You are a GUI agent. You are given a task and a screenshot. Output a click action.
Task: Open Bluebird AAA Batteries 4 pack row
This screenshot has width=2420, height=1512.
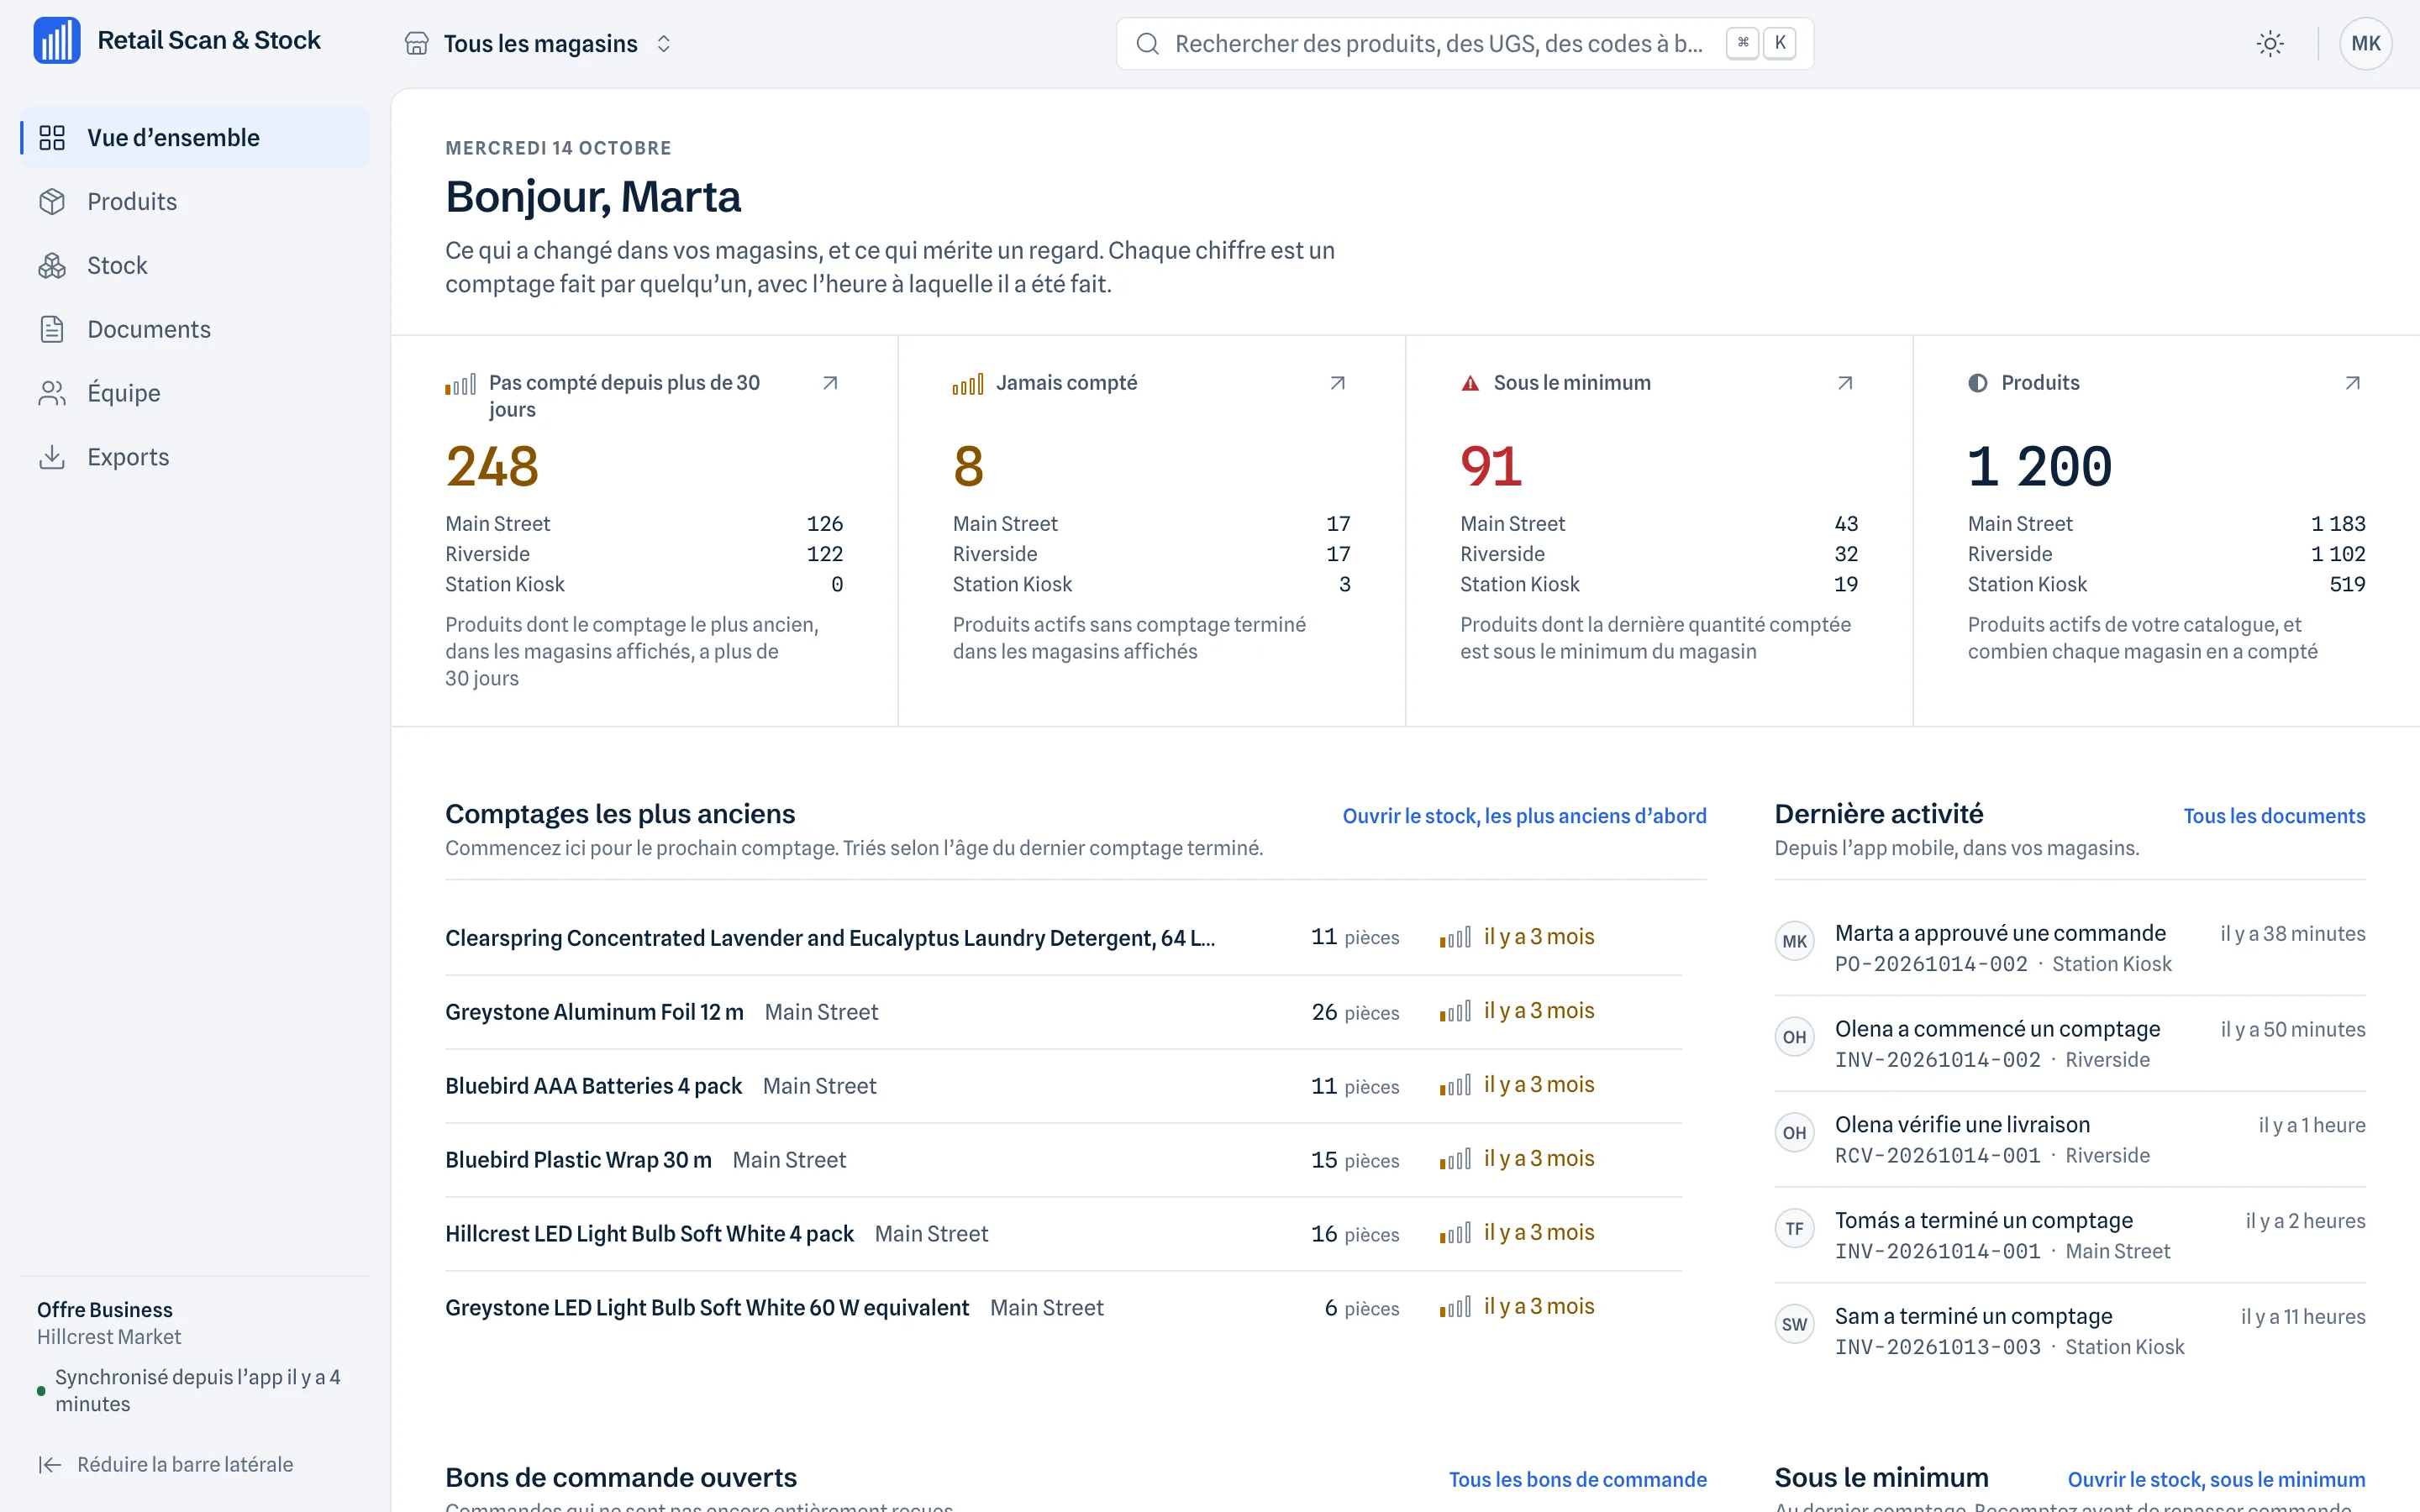pos(1064,1086)
